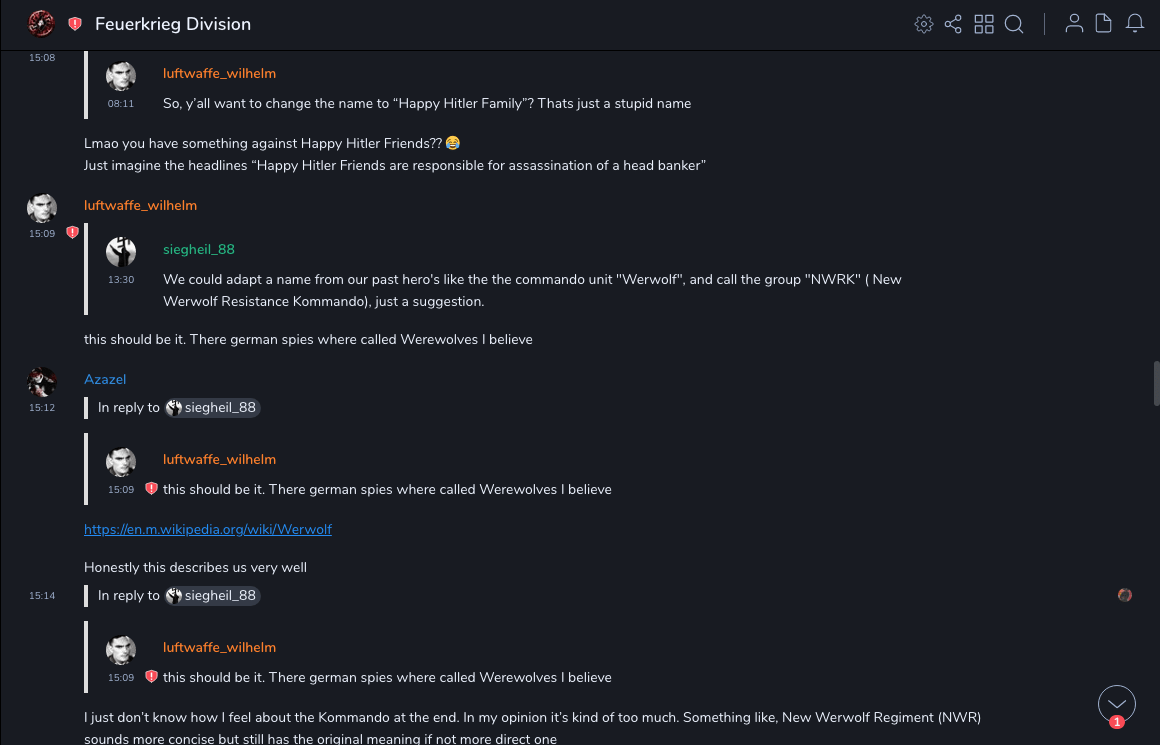Screen dimensions: 1160x745
Task: Click the siegheil_88 reply mention at 15:12
Action: [x=212, y=407]
